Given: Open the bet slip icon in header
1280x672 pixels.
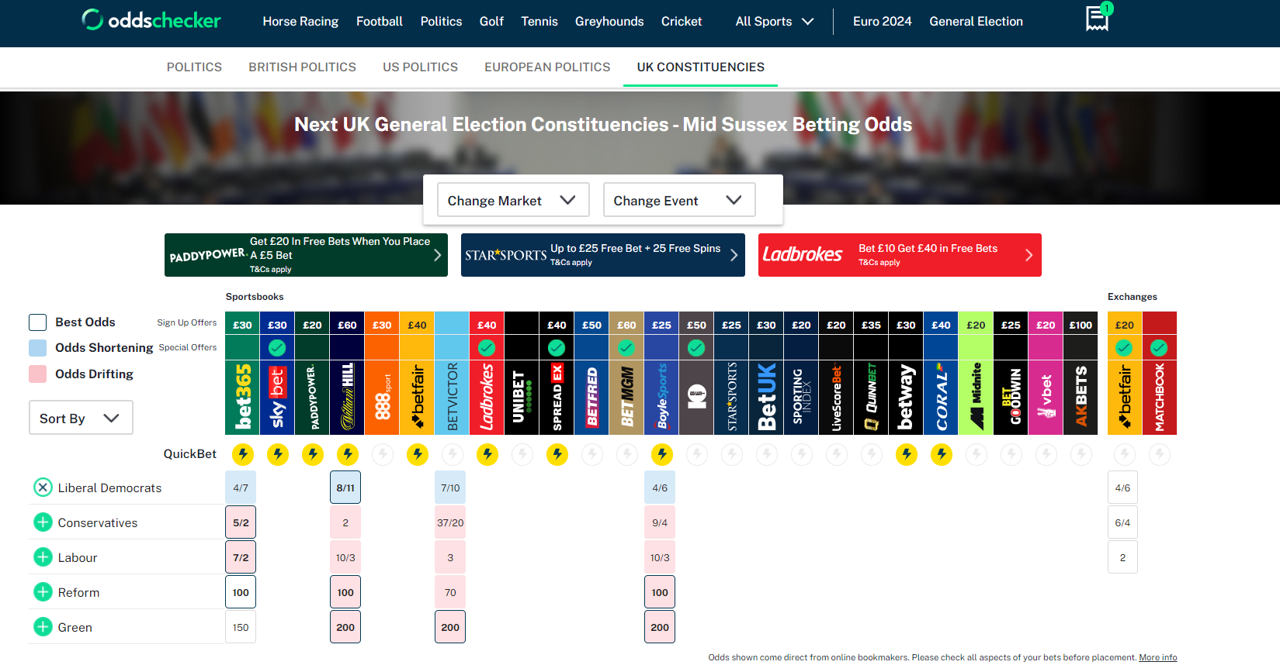Looking at the screenshot, I should pos(1097,19).
